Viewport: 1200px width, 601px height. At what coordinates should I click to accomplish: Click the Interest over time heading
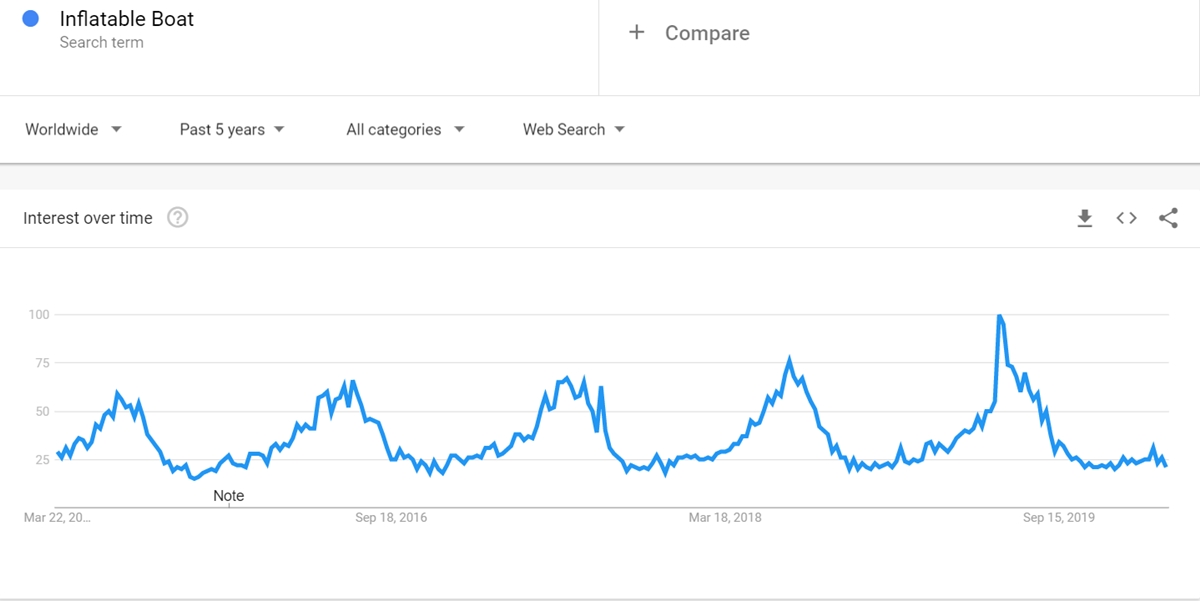88,218
